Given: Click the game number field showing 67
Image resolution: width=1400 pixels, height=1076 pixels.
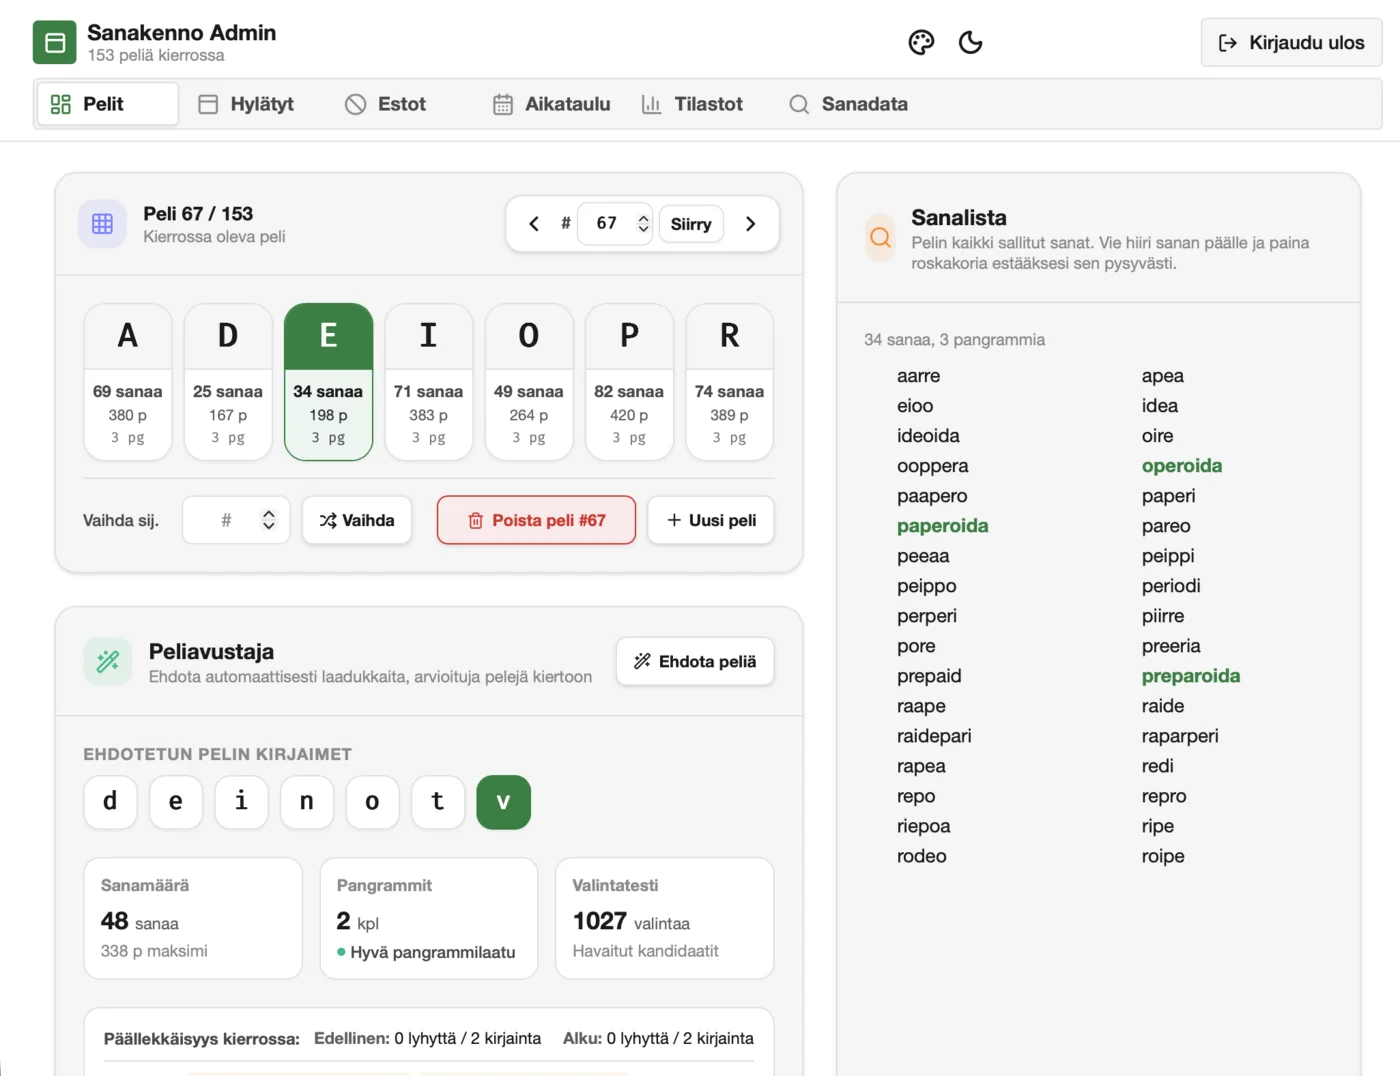Looking at the screenshot, I should click(615, 224).
